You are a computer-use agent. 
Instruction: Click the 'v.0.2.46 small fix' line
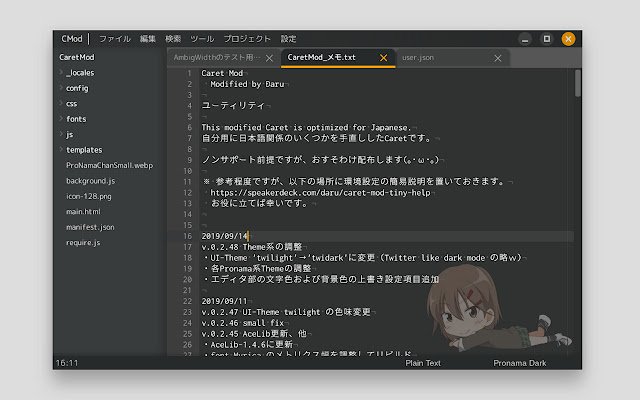pos(243,323)
